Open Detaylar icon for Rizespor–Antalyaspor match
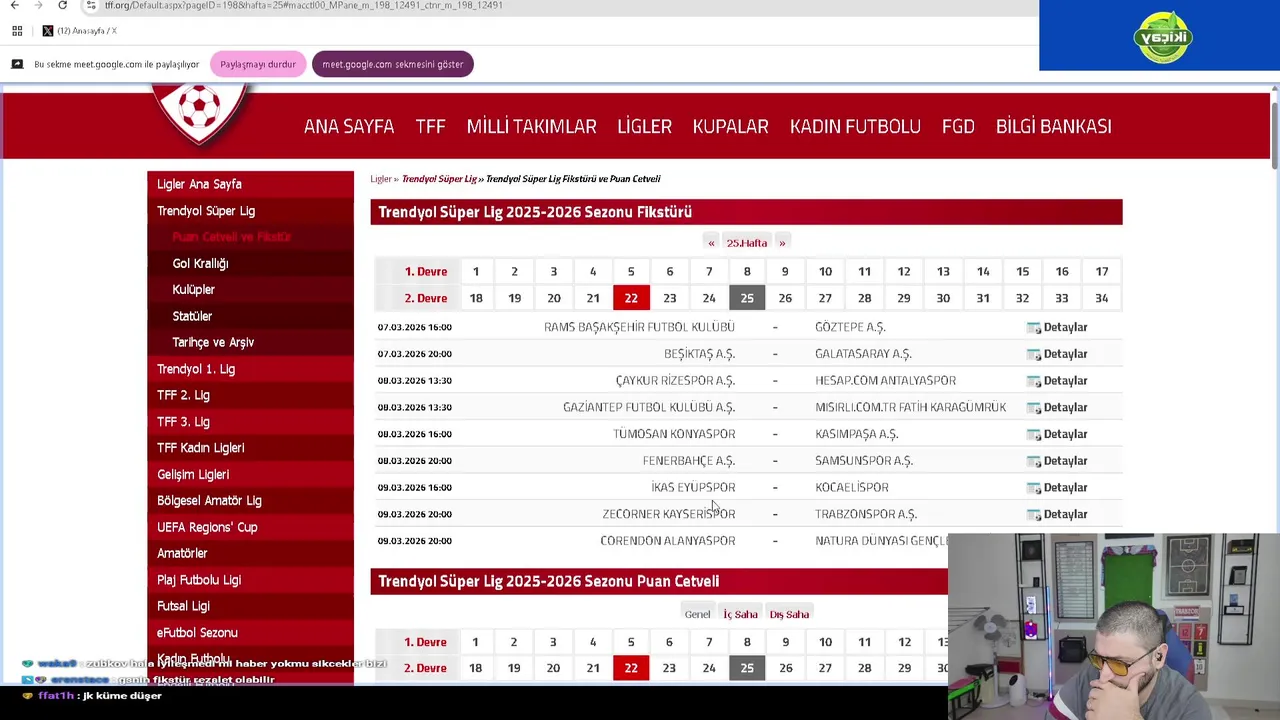The height and width of the screenshot is (720, 1280). coord(1034,381)
